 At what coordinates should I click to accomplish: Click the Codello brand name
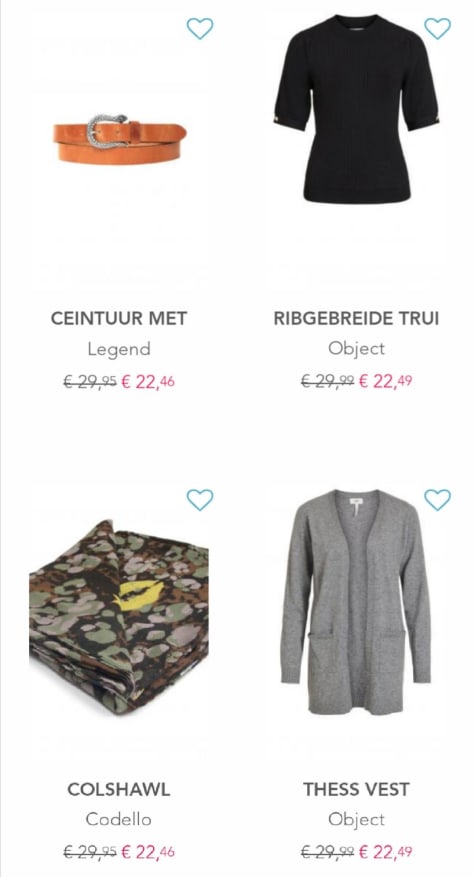[x=119, y=819]
